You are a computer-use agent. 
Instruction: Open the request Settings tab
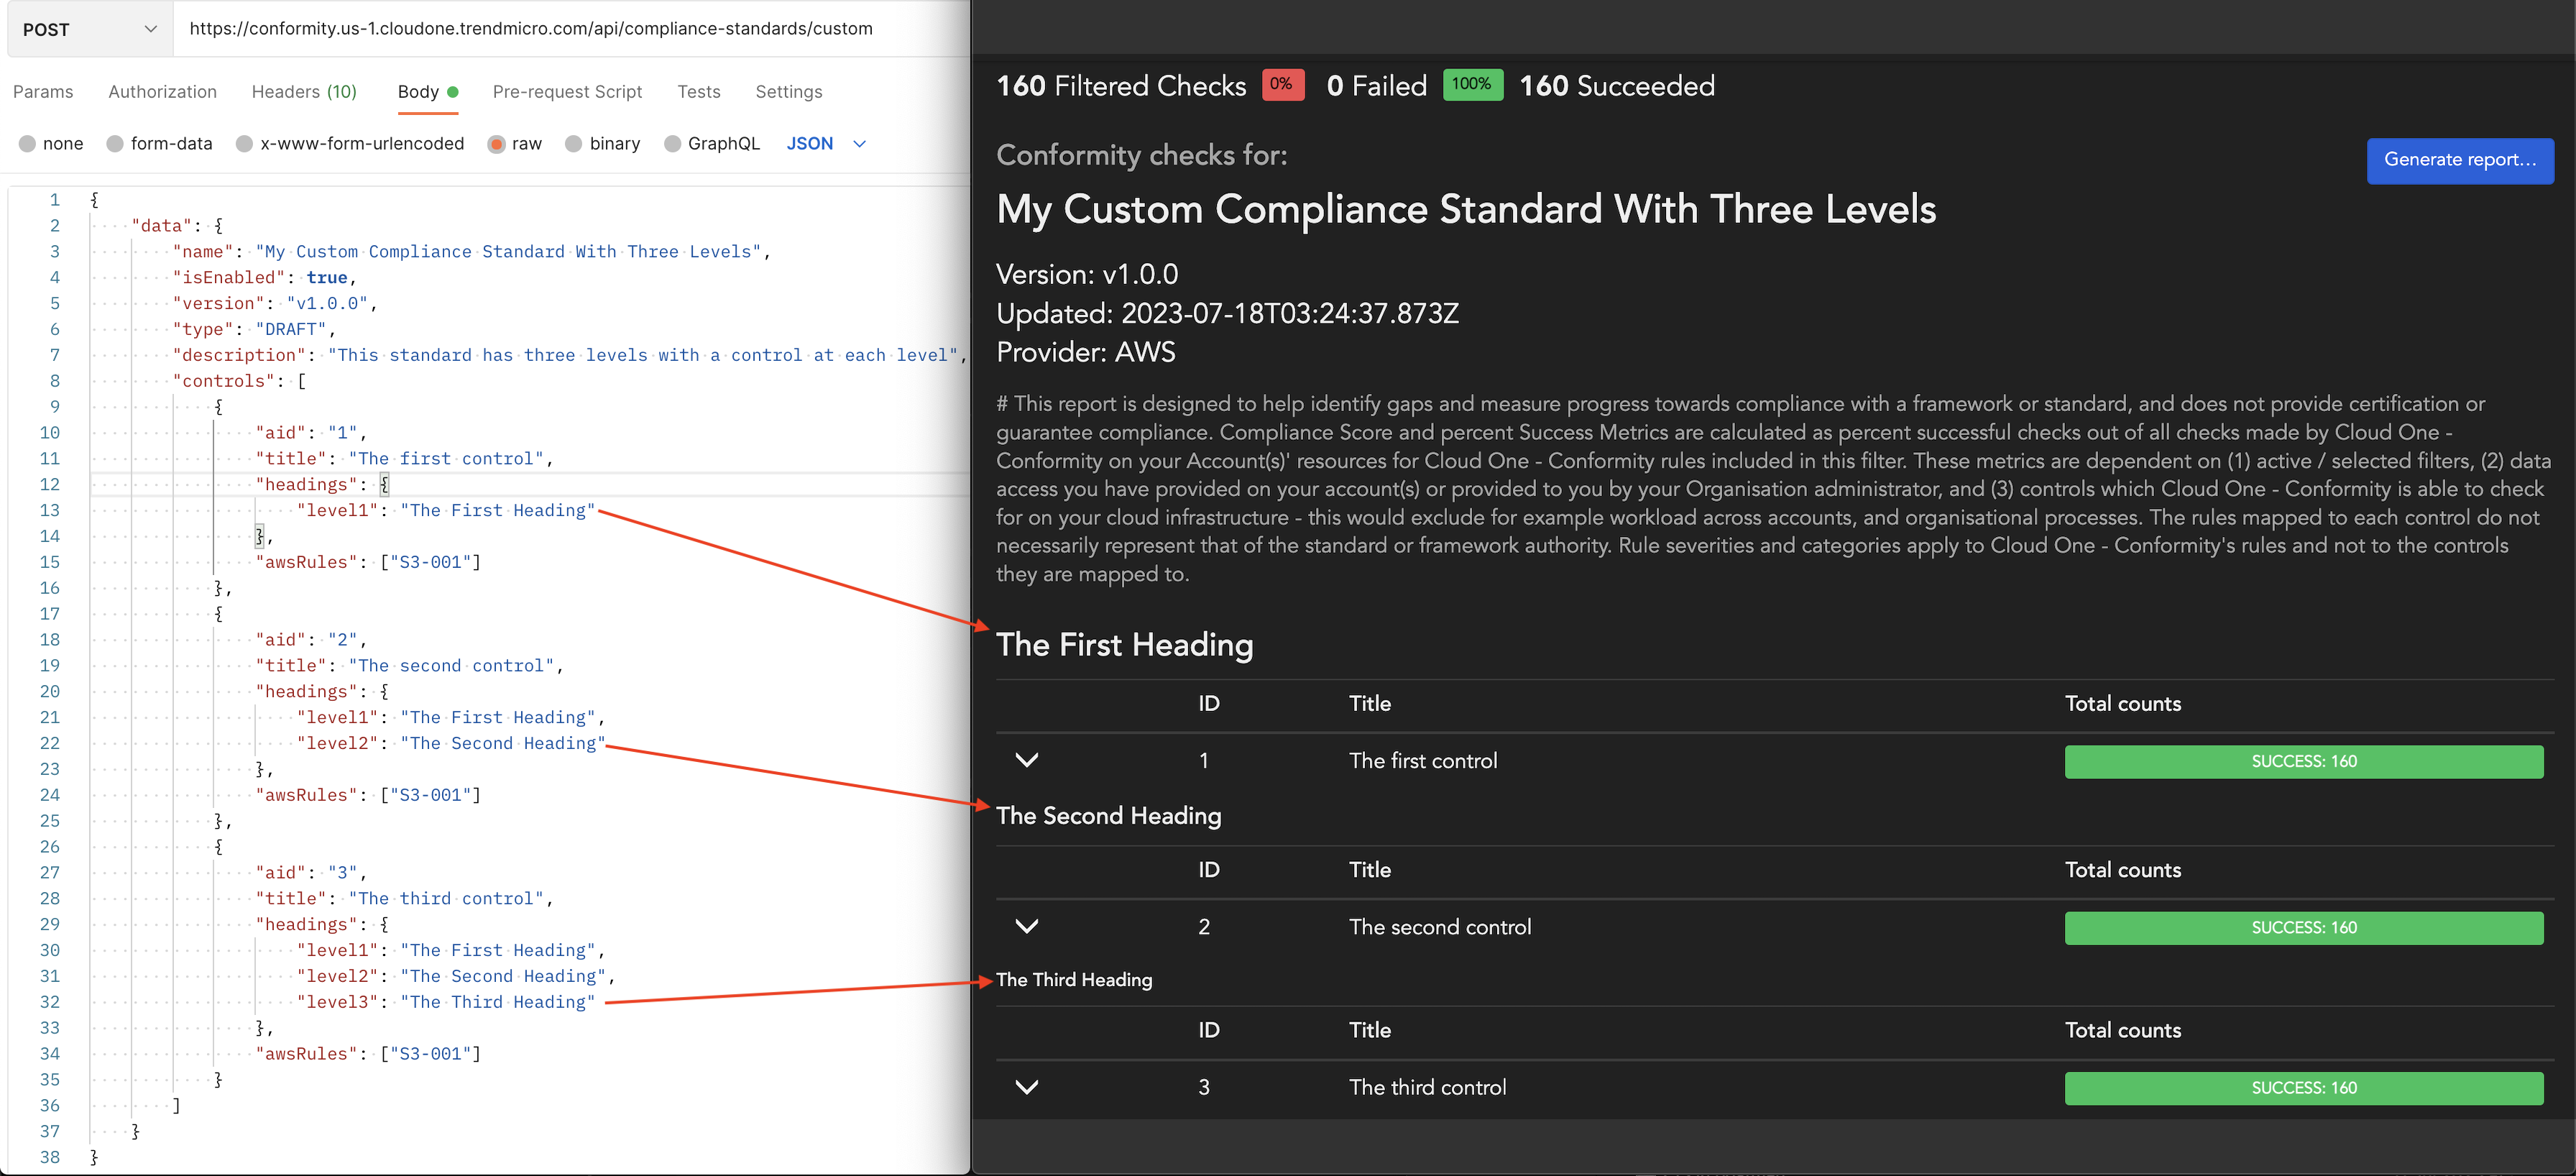[x=788, y=92]
